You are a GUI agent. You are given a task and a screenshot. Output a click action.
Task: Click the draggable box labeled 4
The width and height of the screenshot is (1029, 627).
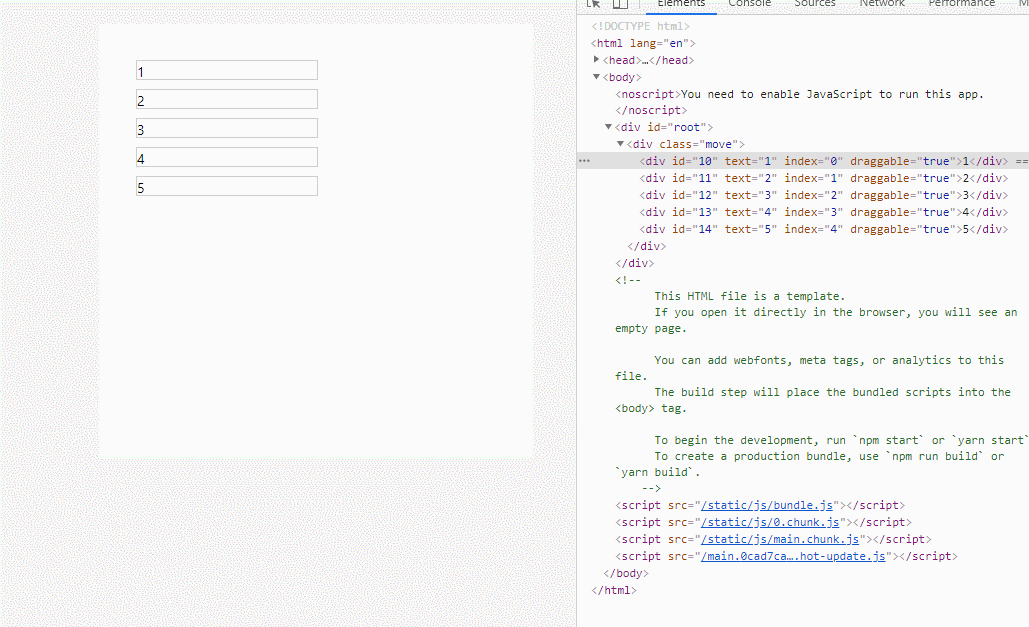[x=226, y=157]
